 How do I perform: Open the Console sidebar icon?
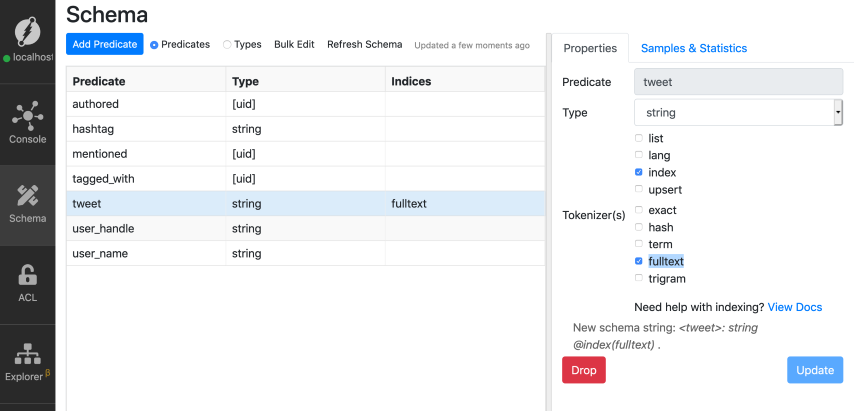coord(27,117)
